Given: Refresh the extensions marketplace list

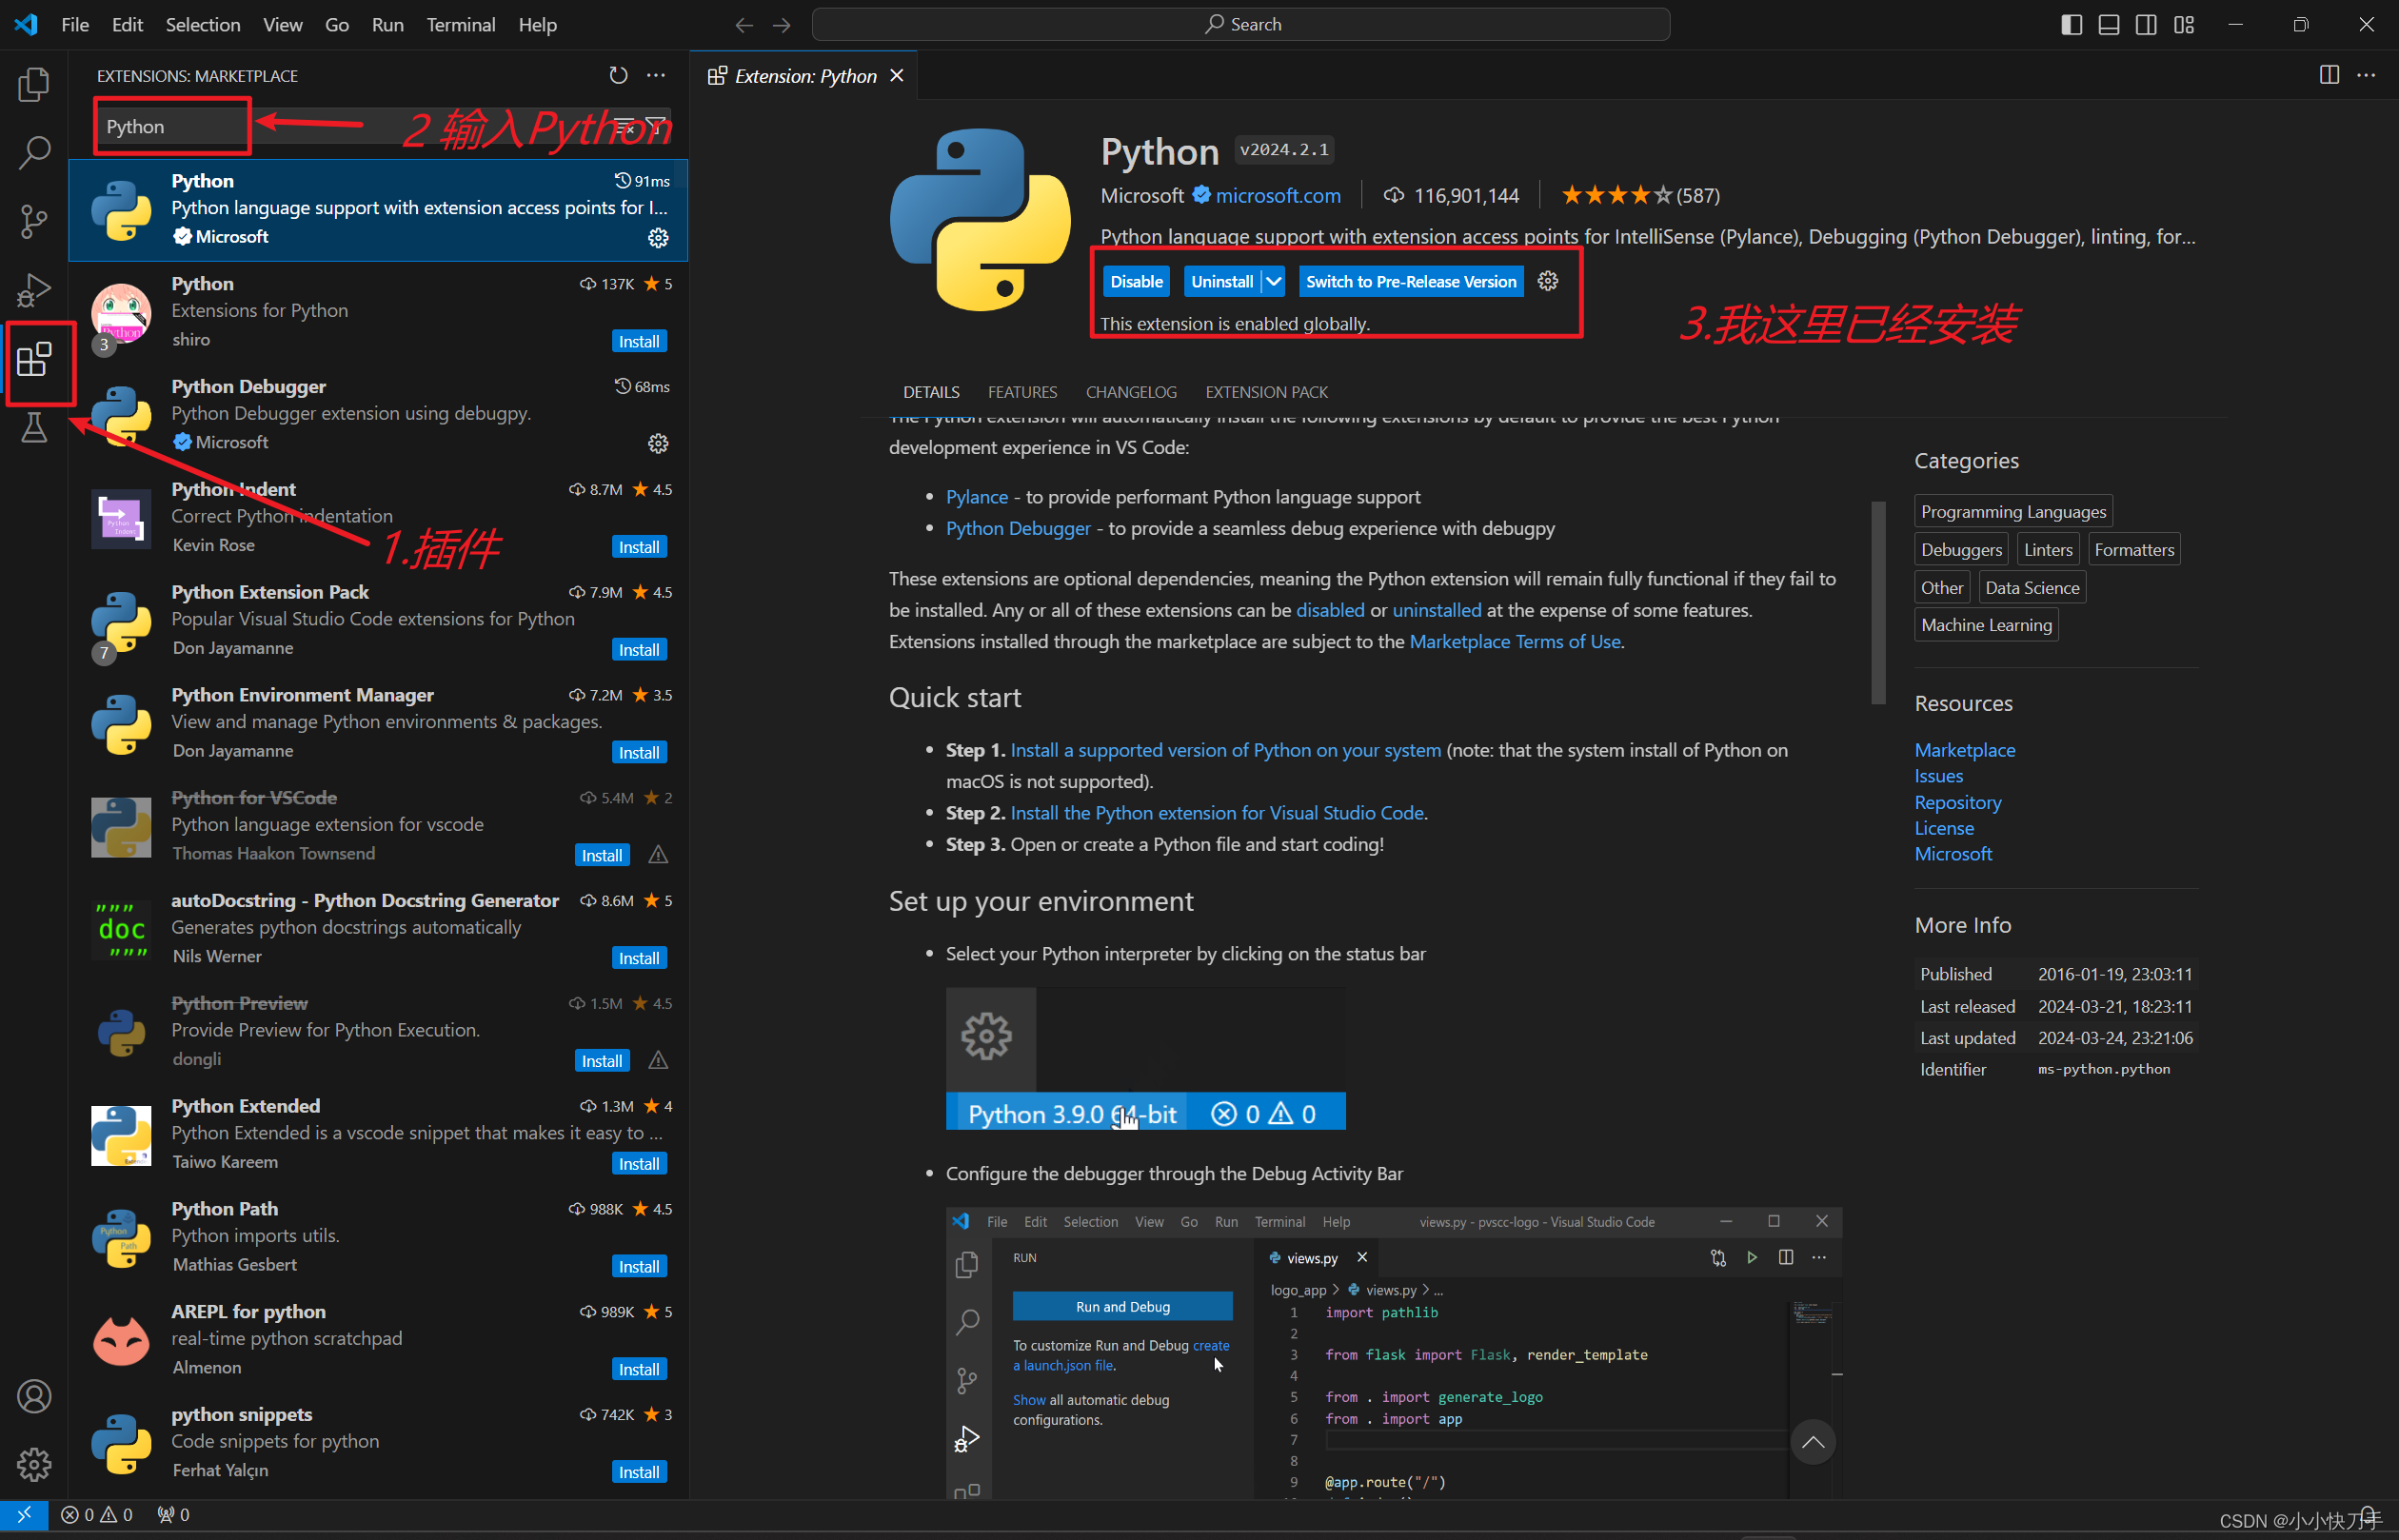Looking at the screenshot, I should click(x=618, y=75).
